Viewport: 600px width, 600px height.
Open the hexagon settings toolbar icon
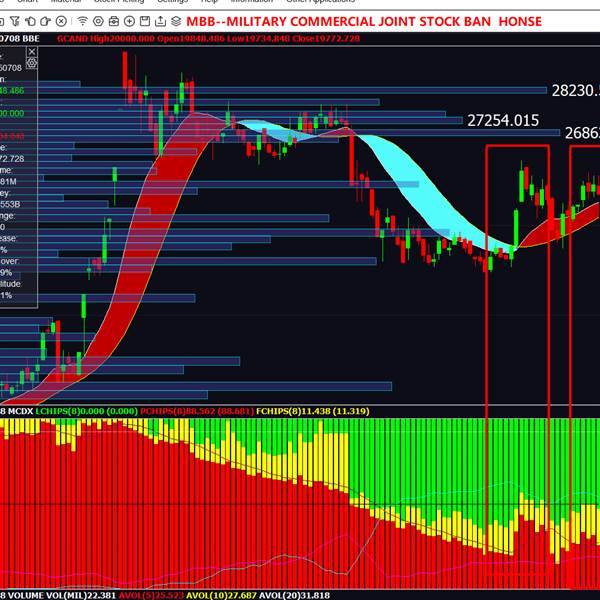point(98,21)
